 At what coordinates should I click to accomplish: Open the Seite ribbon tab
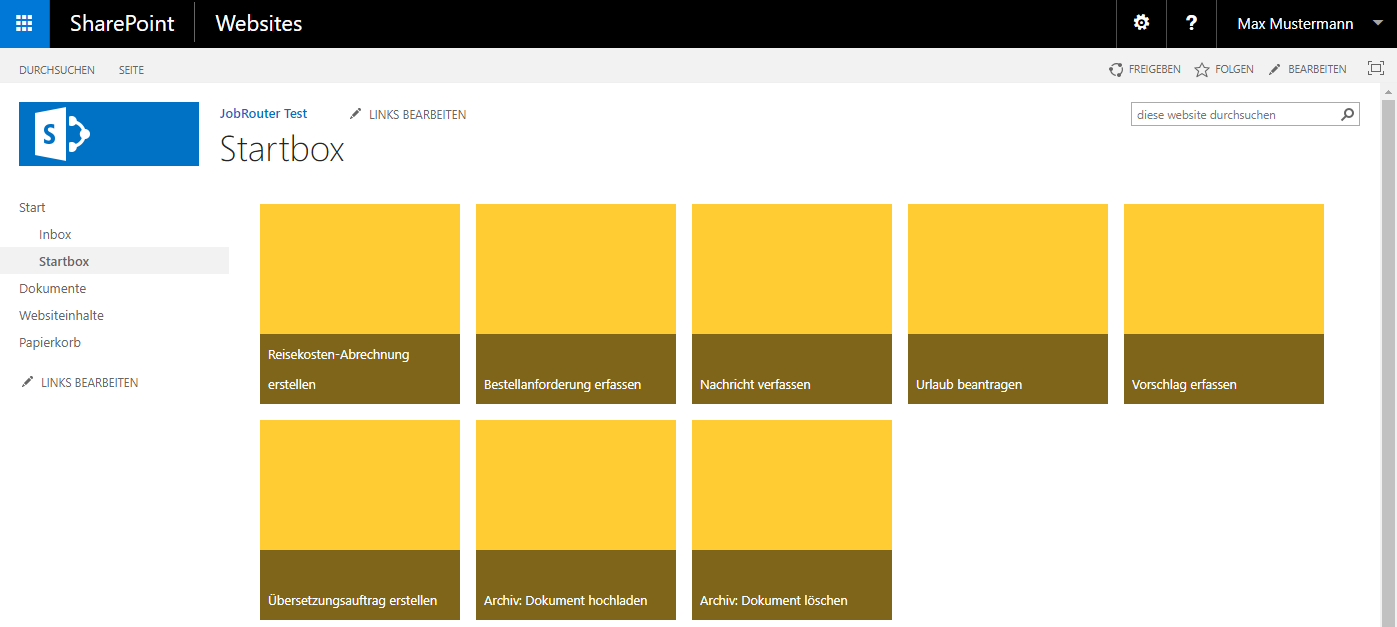click(131, 70)
